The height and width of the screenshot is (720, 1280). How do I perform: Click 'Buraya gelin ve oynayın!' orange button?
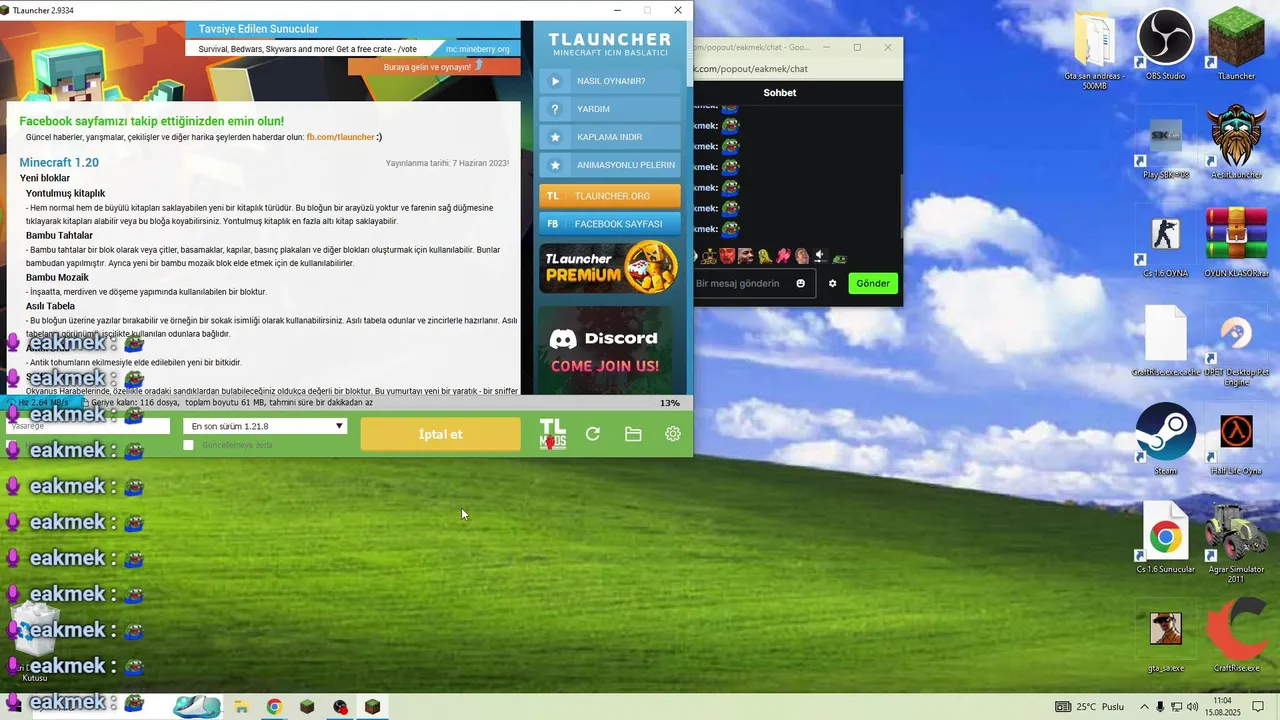[434, 67]
